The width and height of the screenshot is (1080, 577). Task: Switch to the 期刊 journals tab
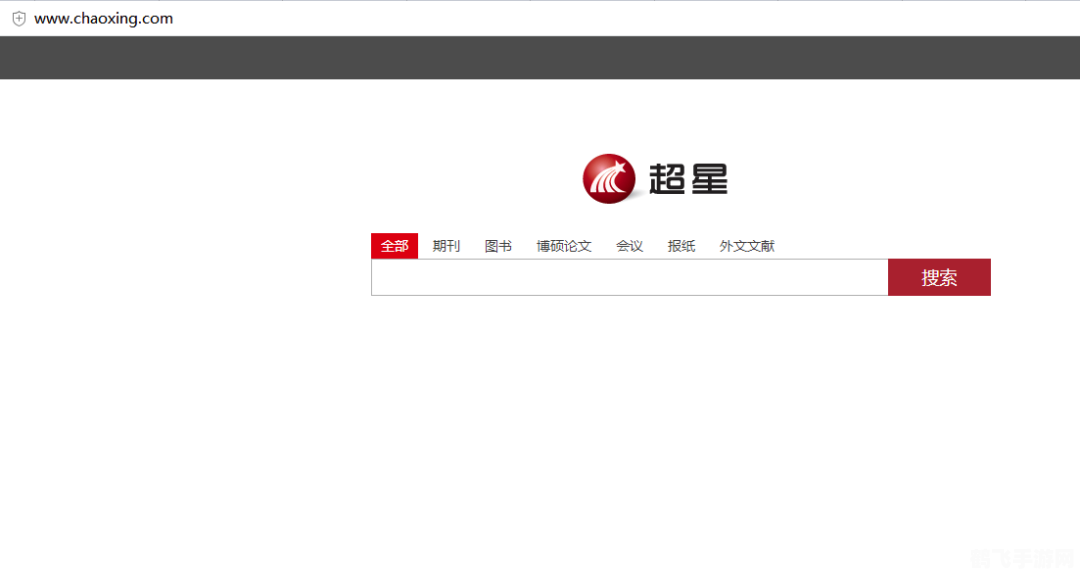[446, 245]
